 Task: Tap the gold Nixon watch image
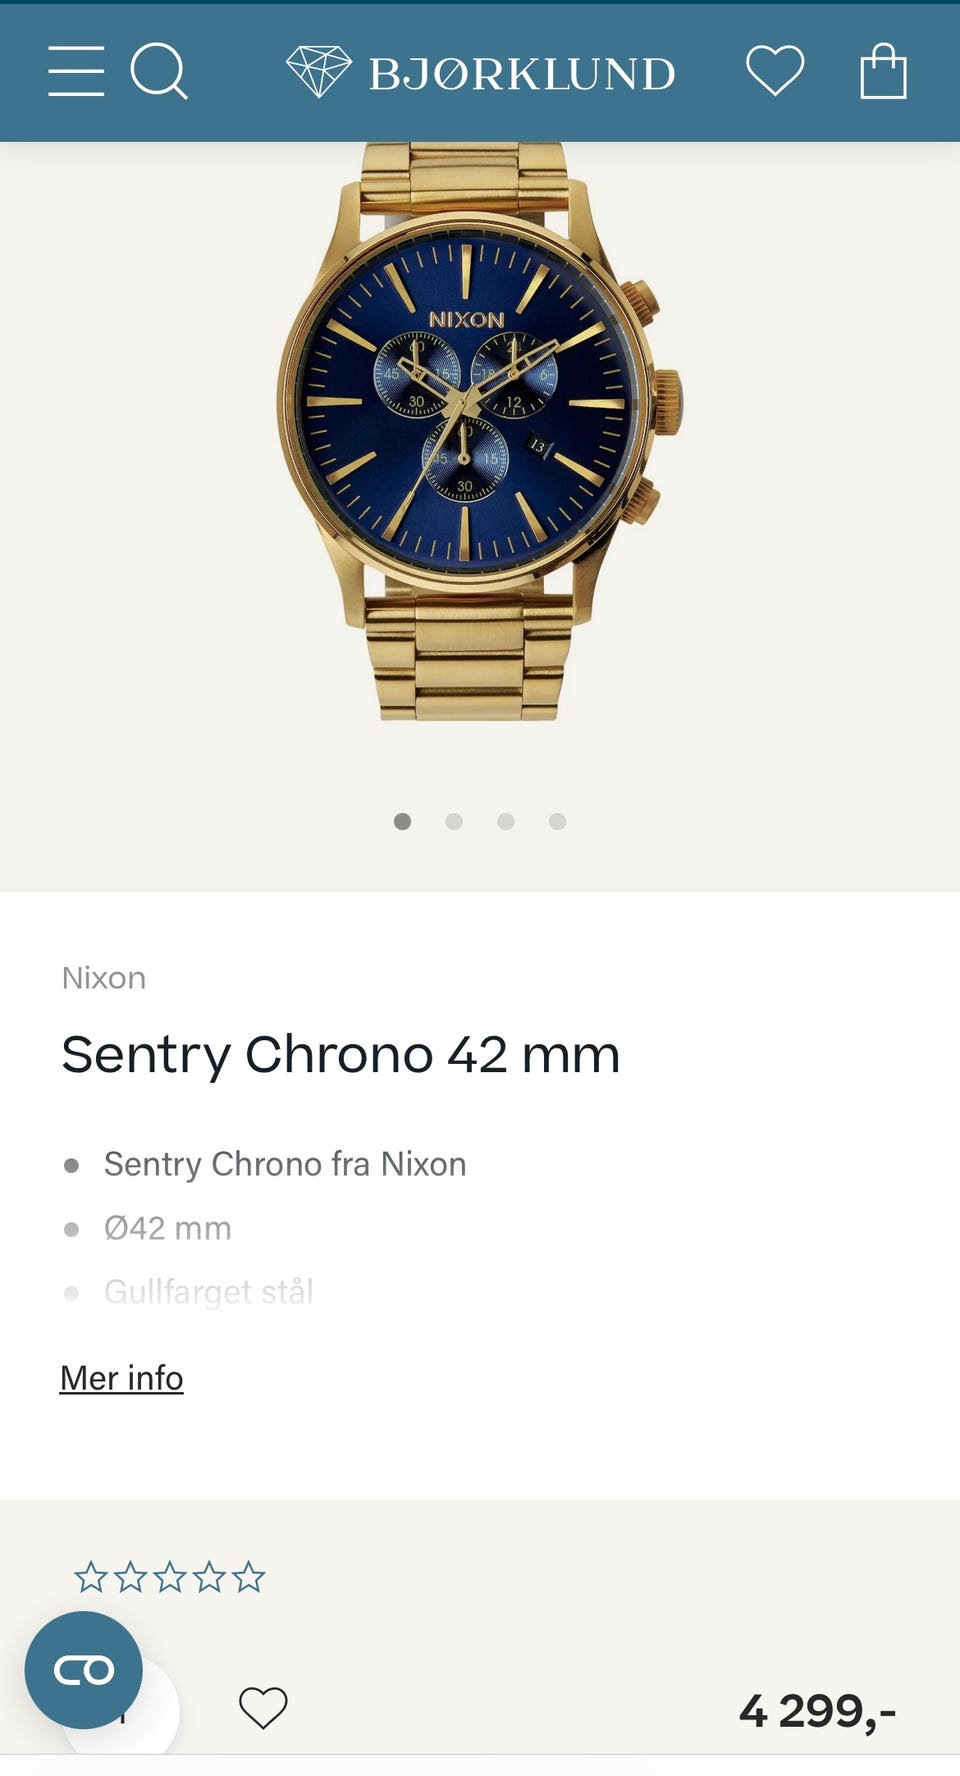click(x=478, y=430)
